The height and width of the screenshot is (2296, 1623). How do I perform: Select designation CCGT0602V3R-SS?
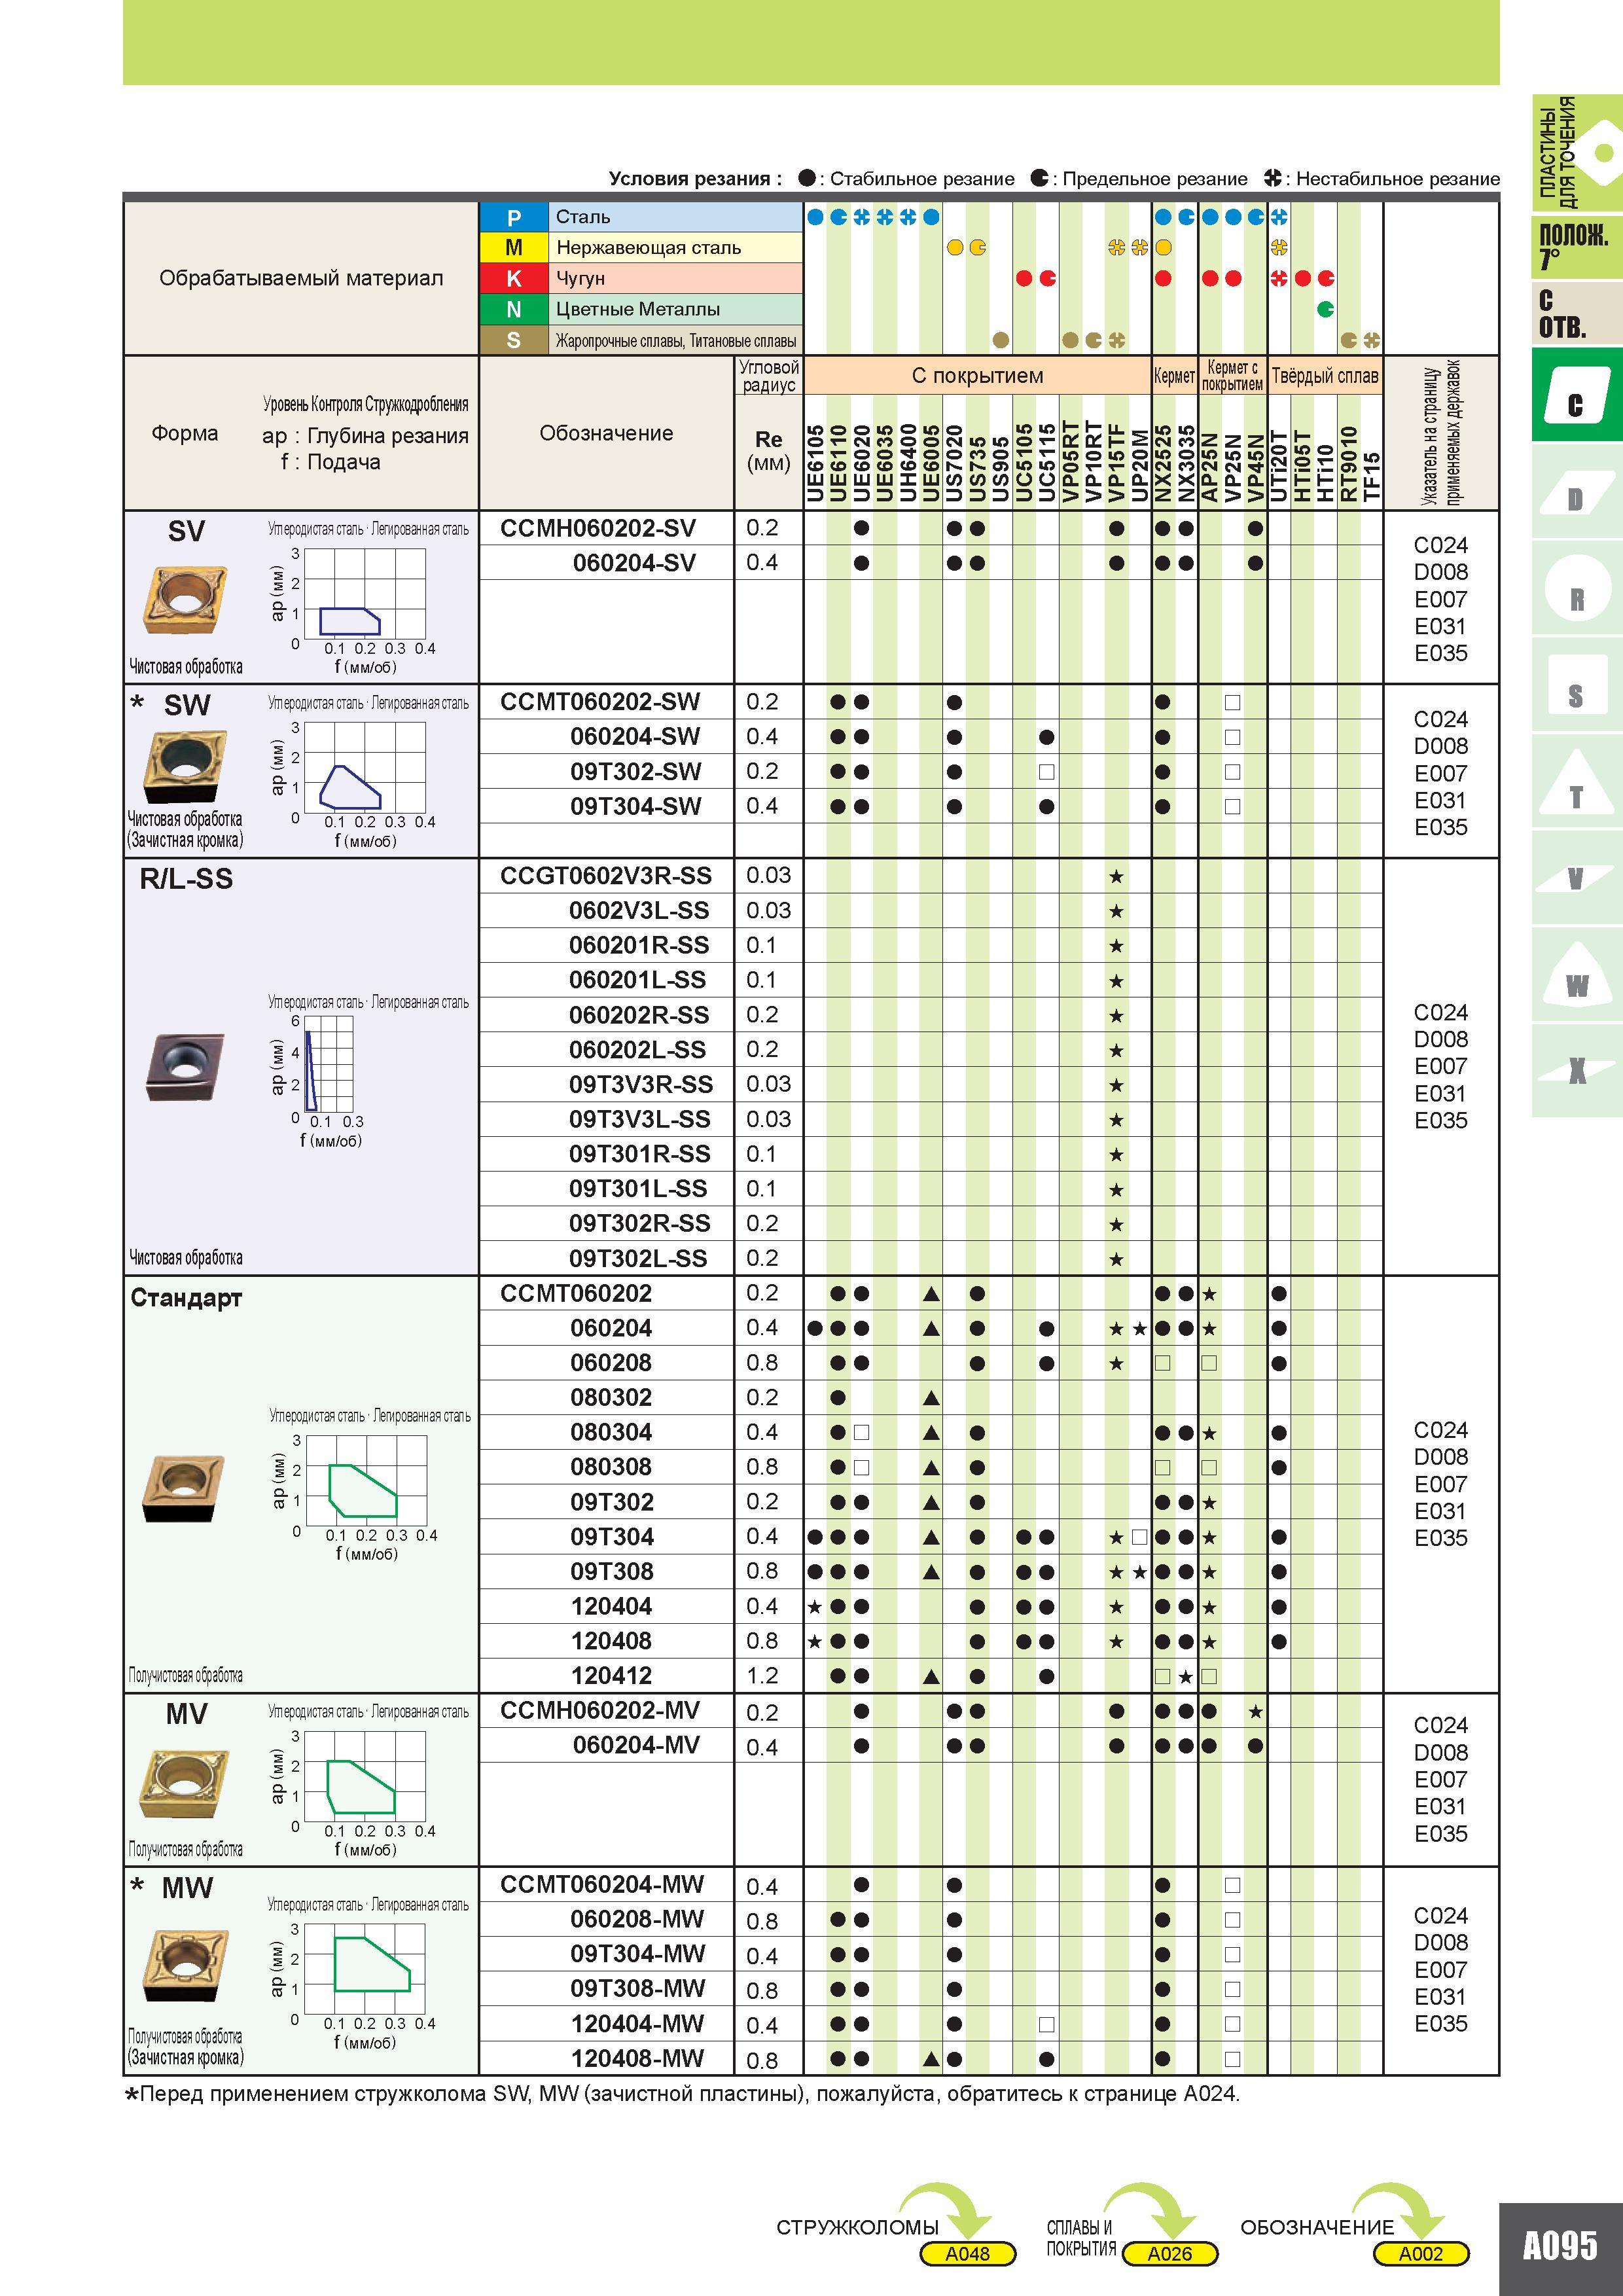[x=606, y=876]
